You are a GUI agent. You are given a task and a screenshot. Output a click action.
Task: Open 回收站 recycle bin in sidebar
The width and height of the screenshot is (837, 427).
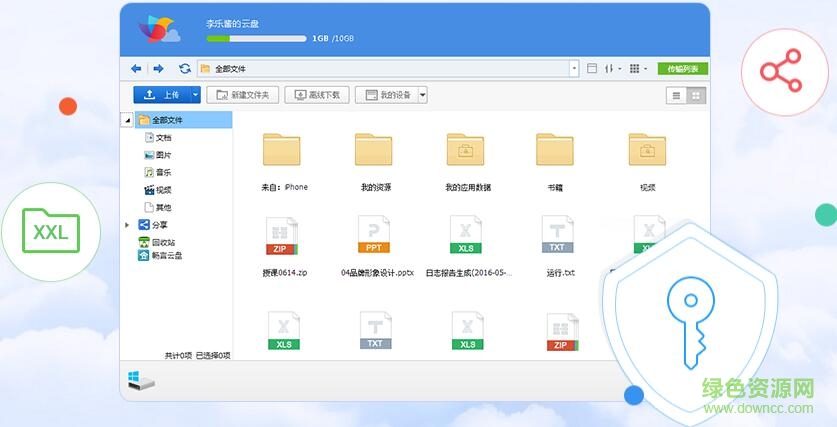pyautogui.click(x=157, y=242)
